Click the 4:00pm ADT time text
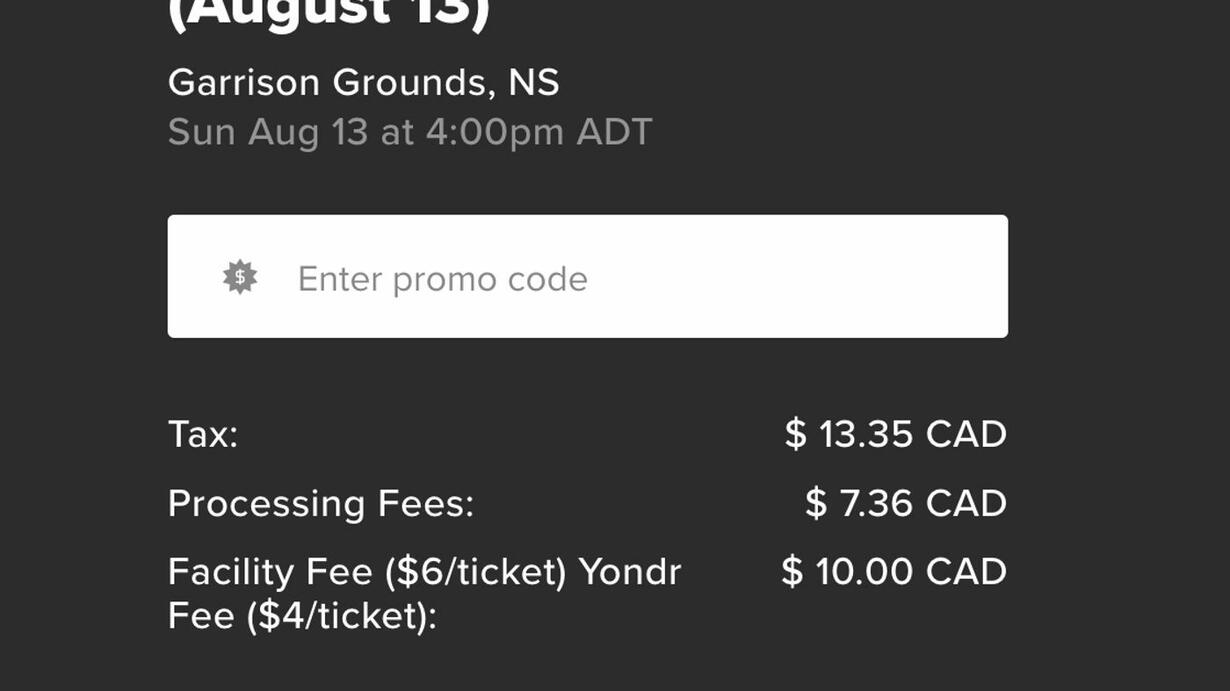The width and height of the screenshot is (1230, 691). point(539,132)
